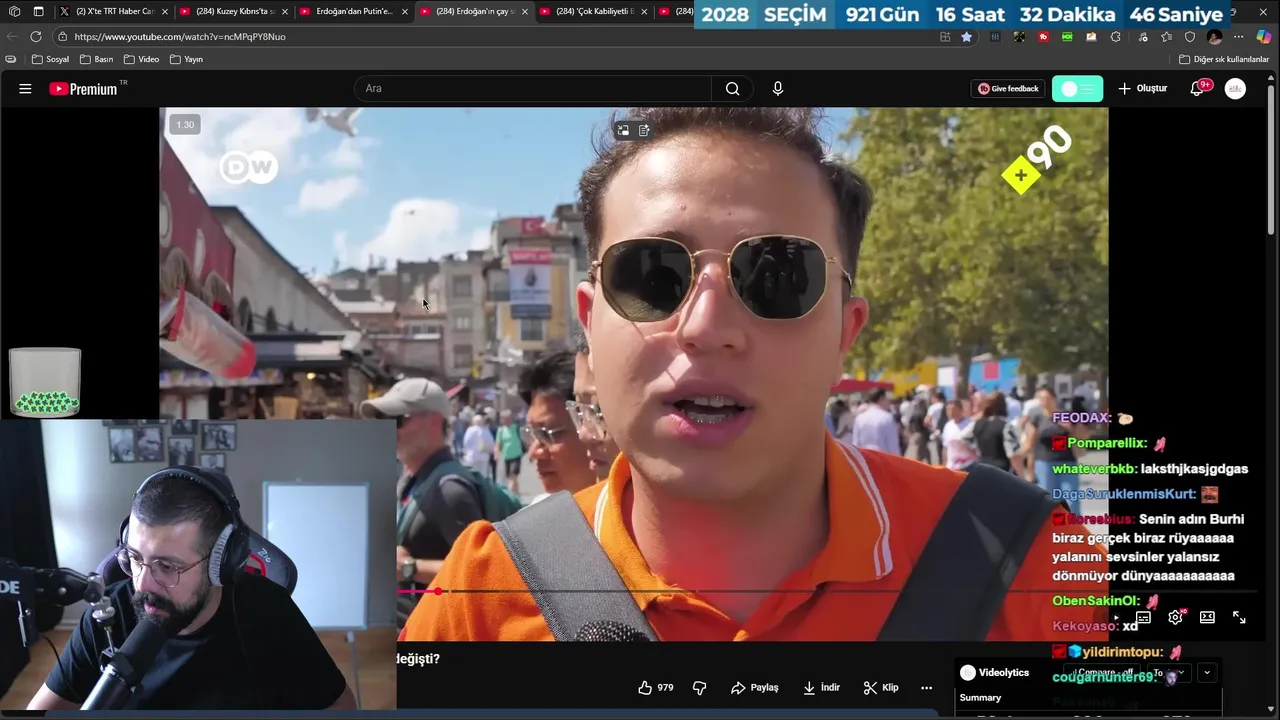Click the media music note toolbar icon
This screenshot has height=720, width=1280.
(x=1142, y=36)
